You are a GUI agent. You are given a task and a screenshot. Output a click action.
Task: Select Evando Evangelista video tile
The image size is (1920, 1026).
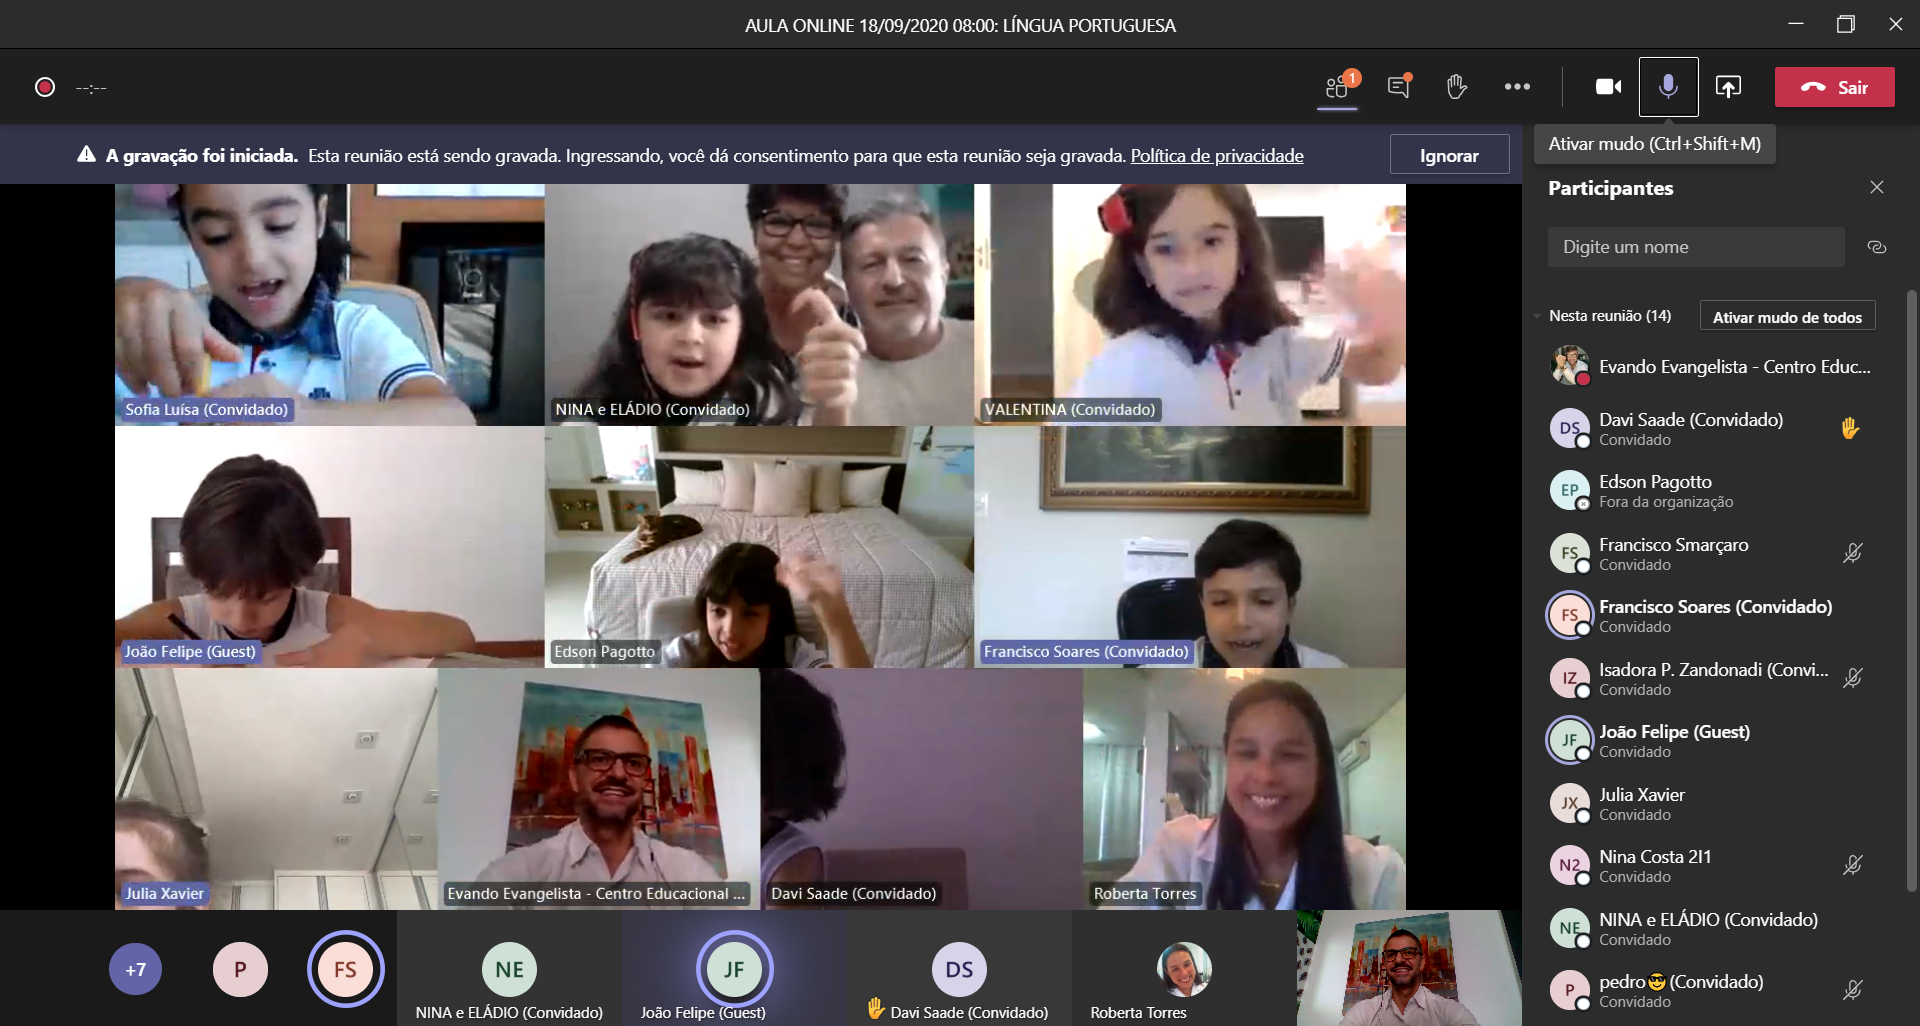[x=599, y=789]
